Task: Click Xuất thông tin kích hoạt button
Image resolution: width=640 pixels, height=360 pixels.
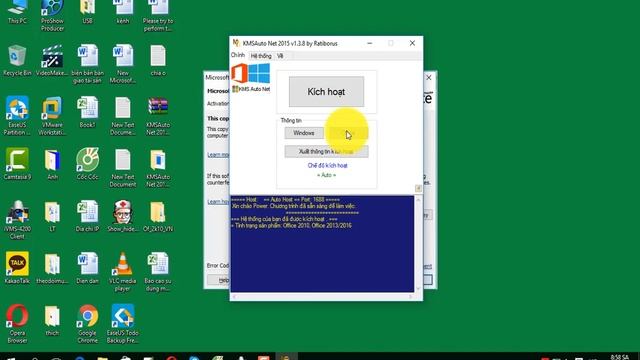Action: [326, 151]
